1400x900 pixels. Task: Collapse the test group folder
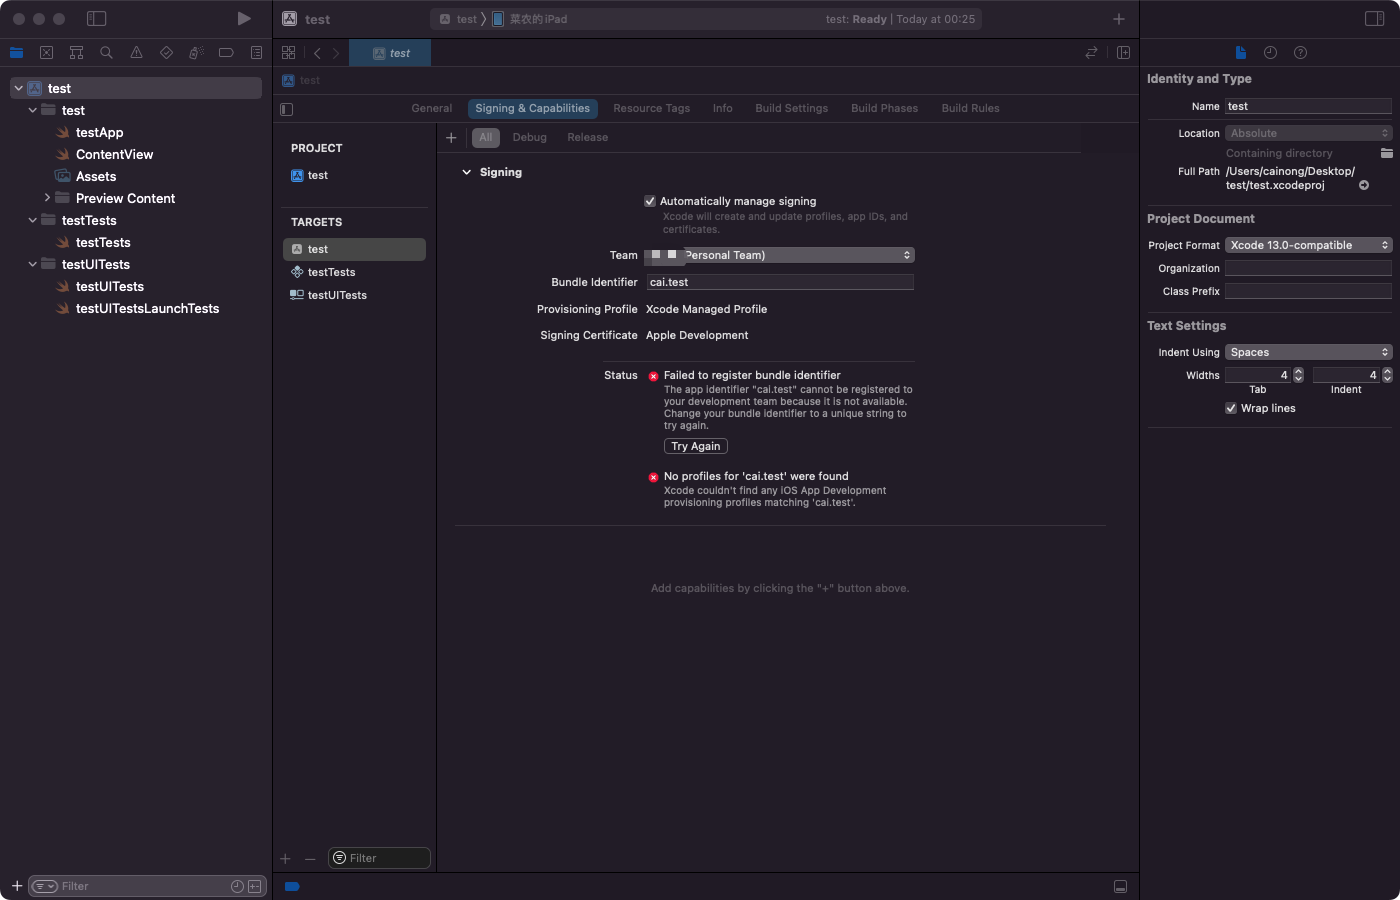(x=32, y=110)
